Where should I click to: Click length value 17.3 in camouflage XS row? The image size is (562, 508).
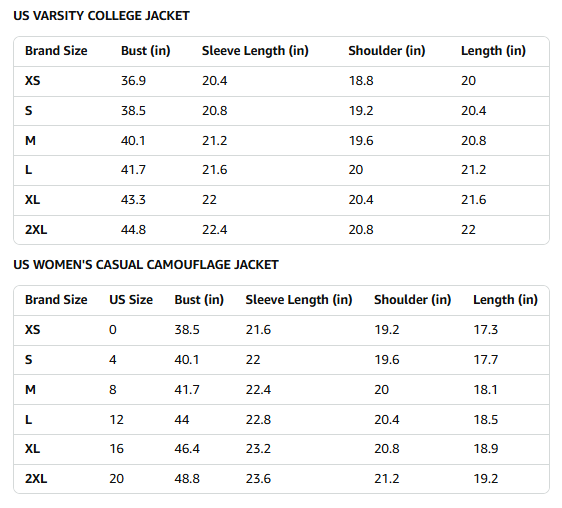click(486, 329)
